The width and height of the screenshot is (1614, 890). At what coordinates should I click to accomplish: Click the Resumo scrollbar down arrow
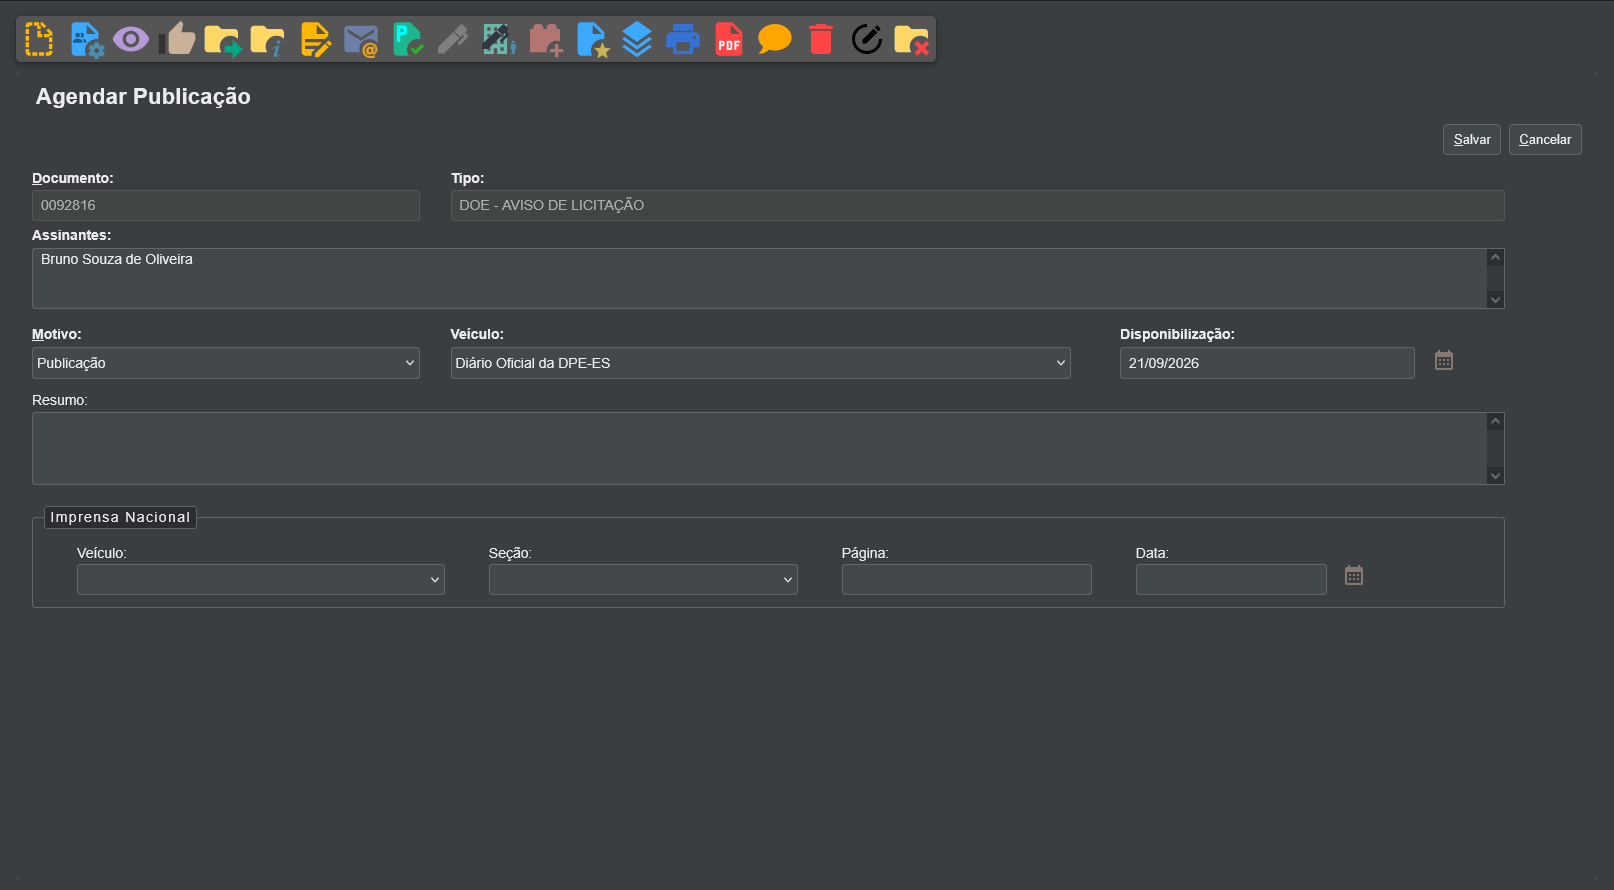coord(1496,476)
